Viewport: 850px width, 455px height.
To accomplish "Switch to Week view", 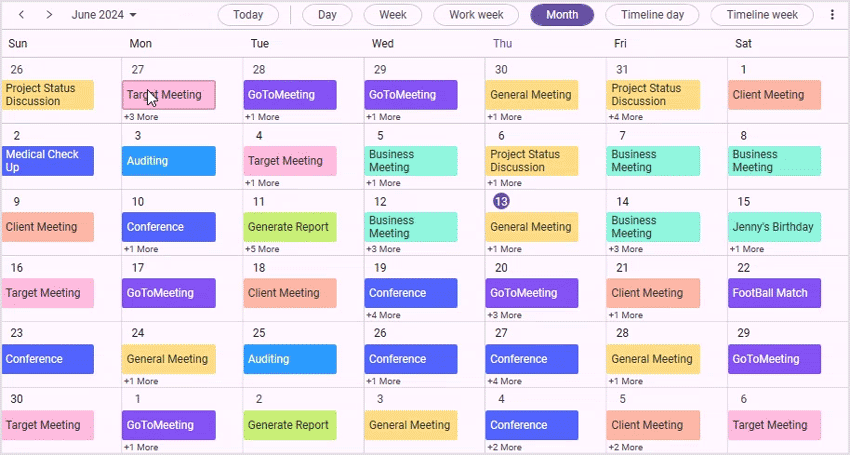I will [393, 15].
